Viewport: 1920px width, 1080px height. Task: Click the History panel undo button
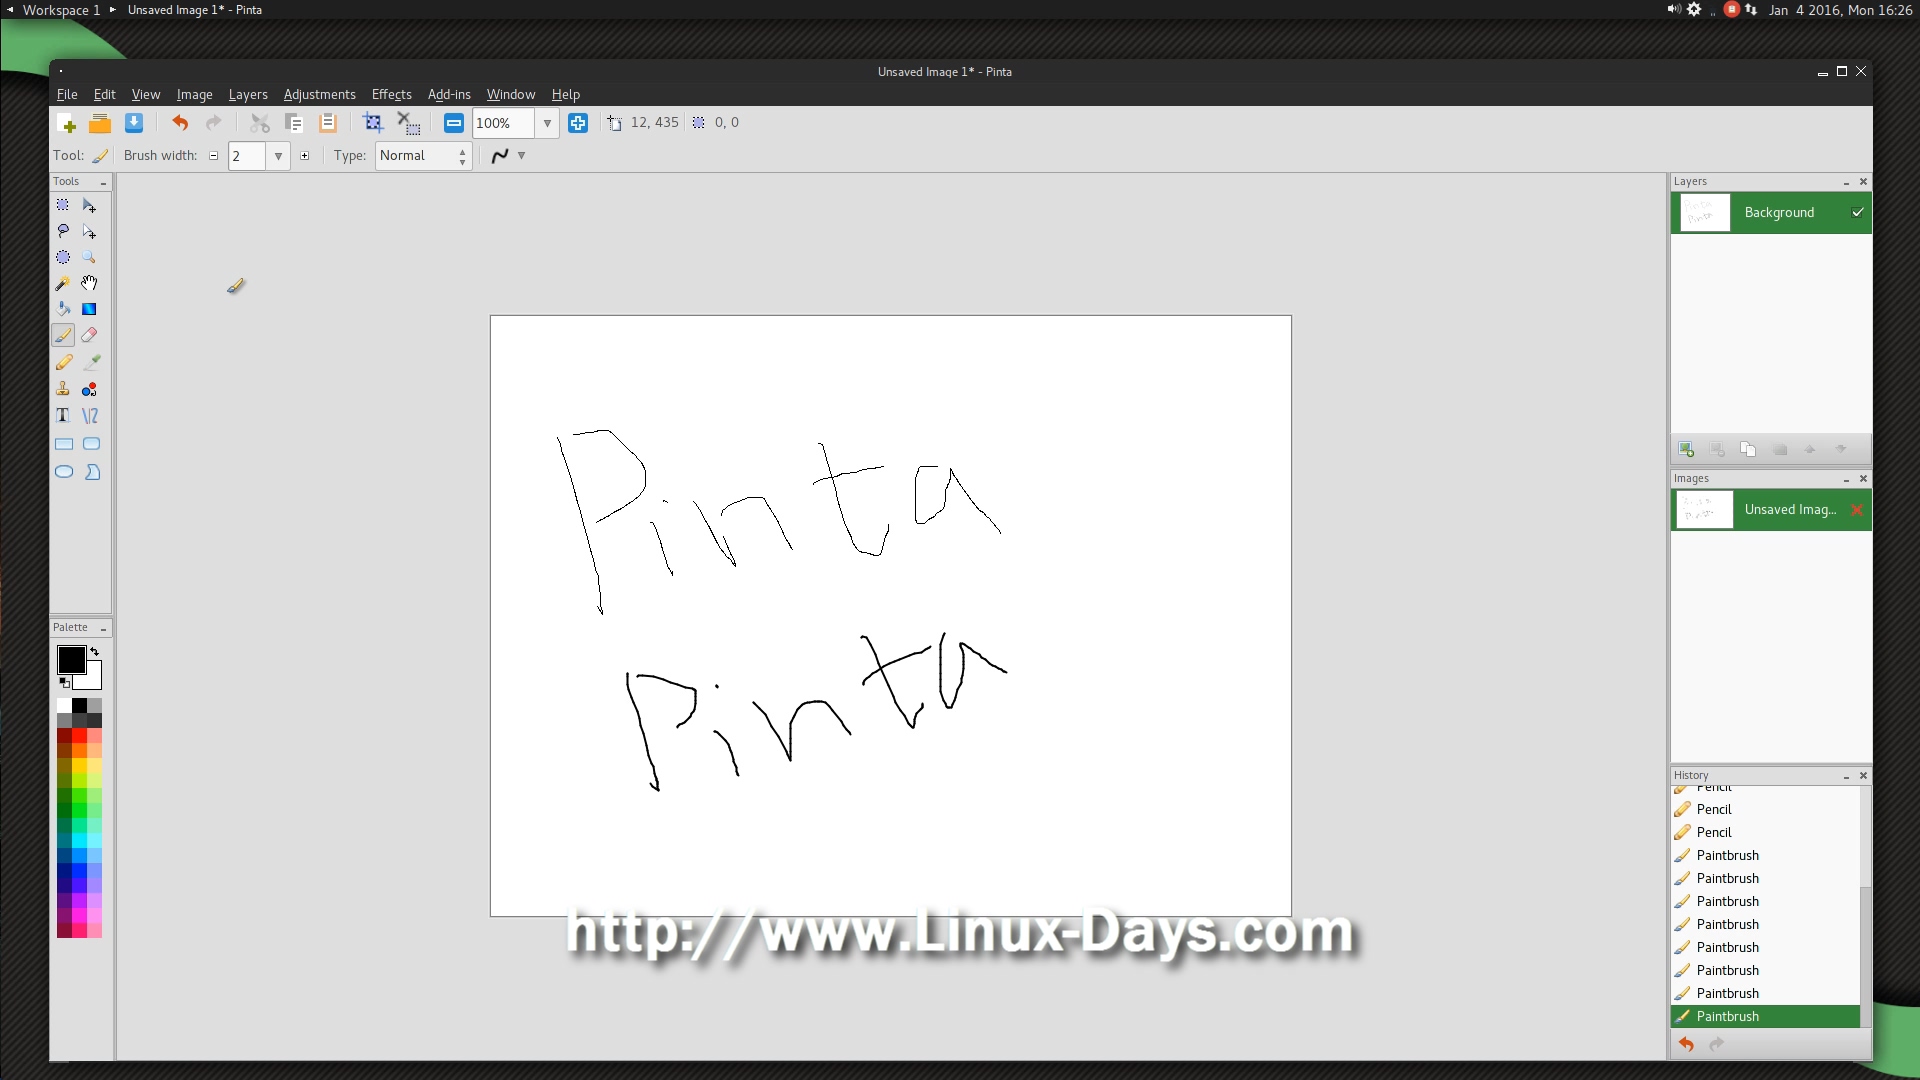(1686, 1044)
